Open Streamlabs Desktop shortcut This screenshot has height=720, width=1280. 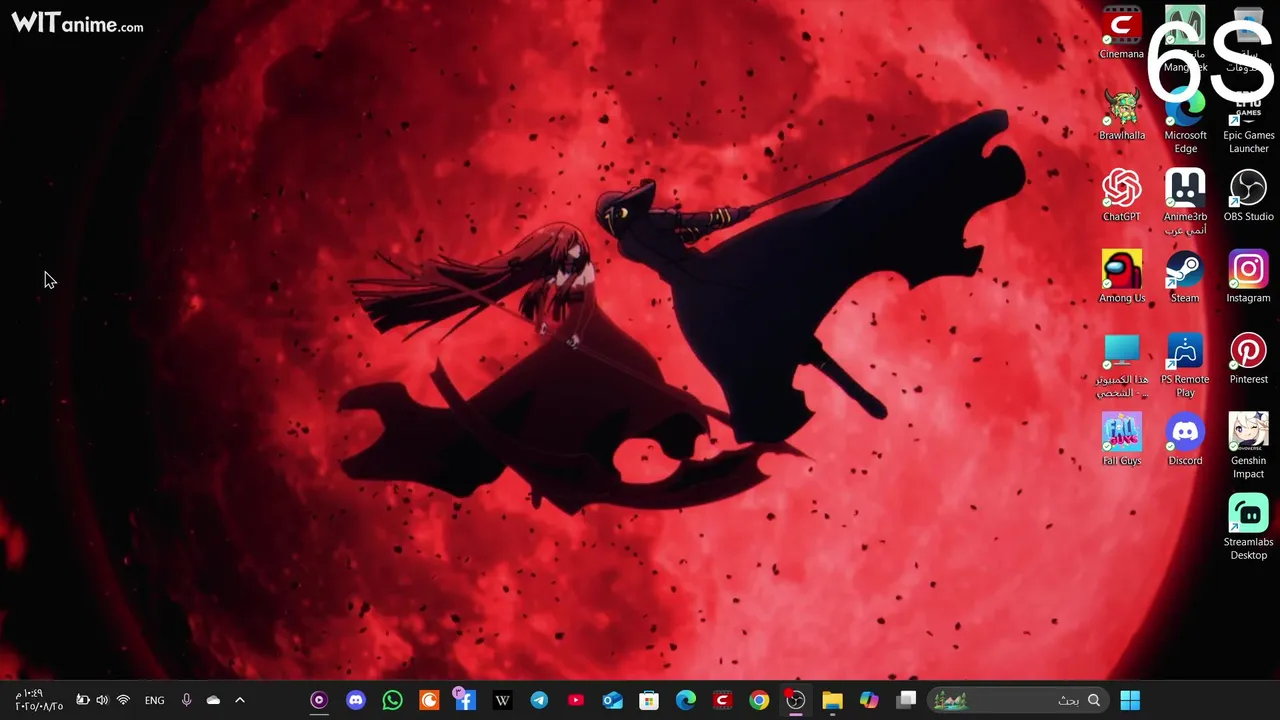(x=1248, y=528)
